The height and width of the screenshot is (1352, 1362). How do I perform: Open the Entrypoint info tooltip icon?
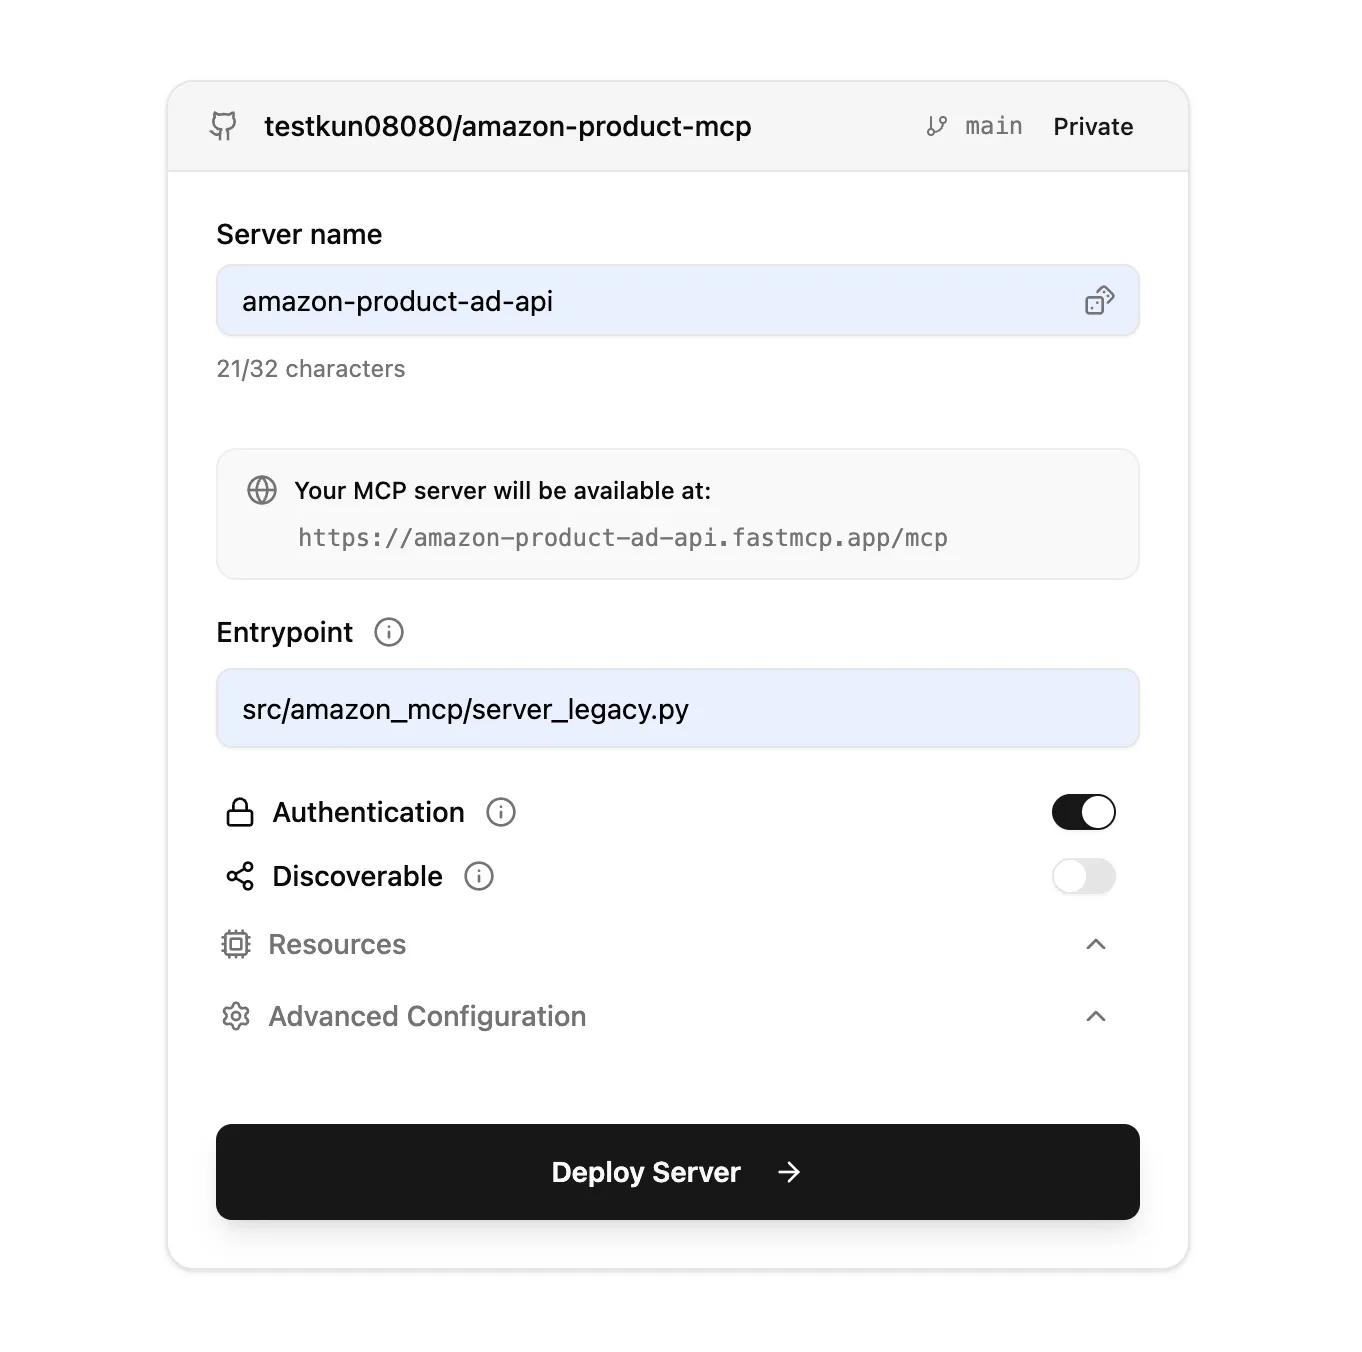[389, 632]
